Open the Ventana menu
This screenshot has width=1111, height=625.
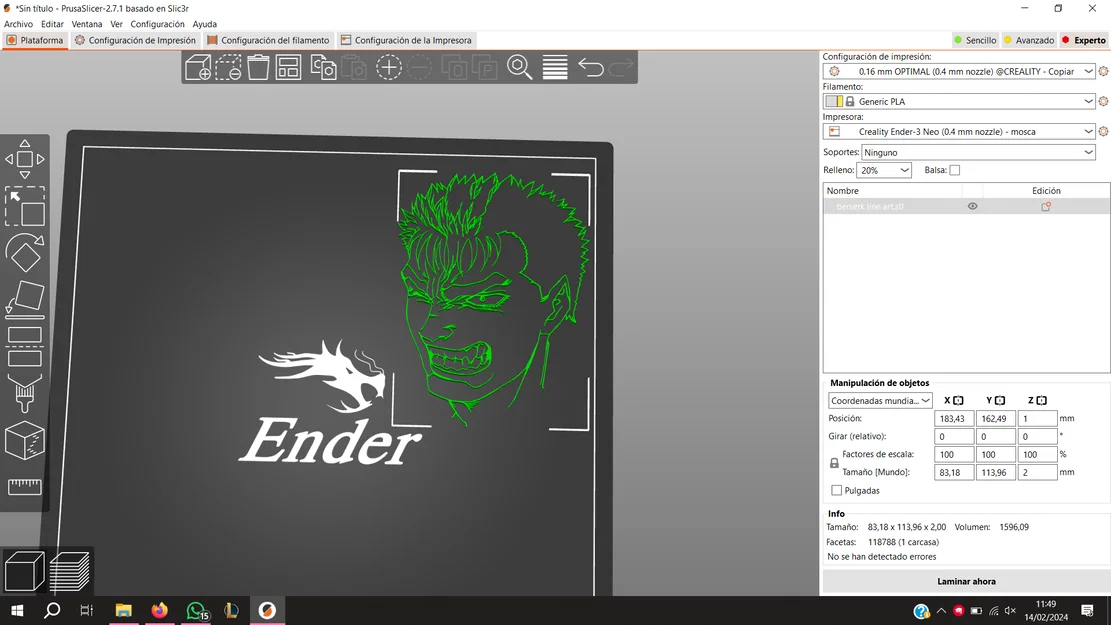86,24
